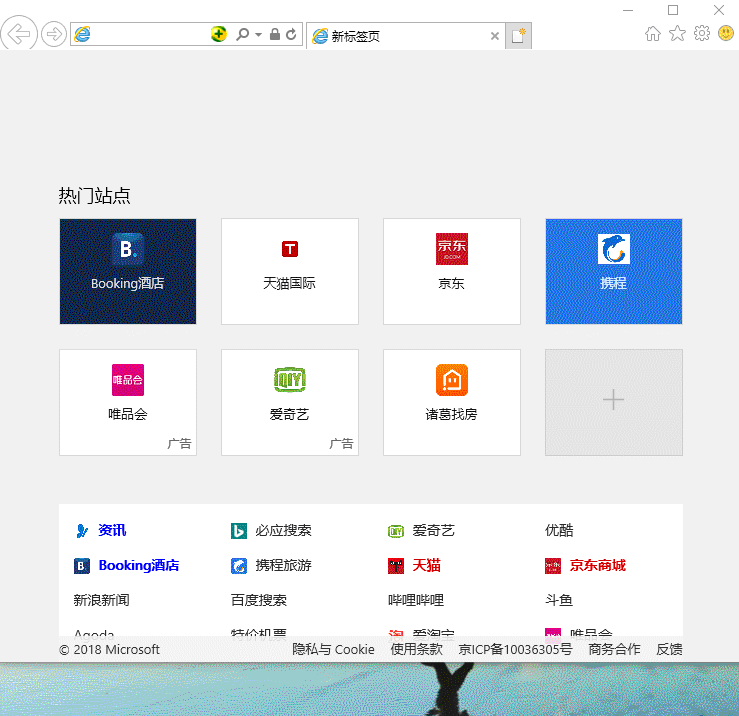This screenshot has width=739, height=716.
Task: Click the 隐私与 Cookie footer link
Action: pyautogui.click(x=333, y=650)
